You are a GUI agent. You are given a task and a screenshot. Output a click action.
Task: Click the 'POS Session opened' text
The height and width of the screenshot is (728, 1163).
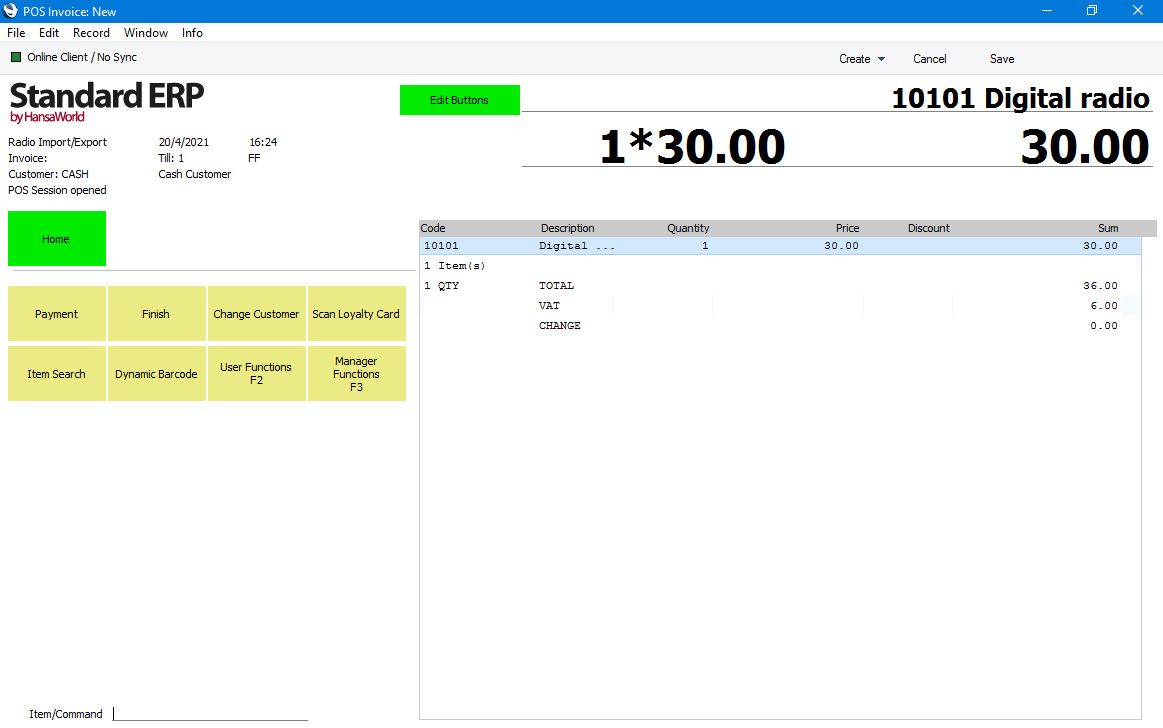point(57,191)
